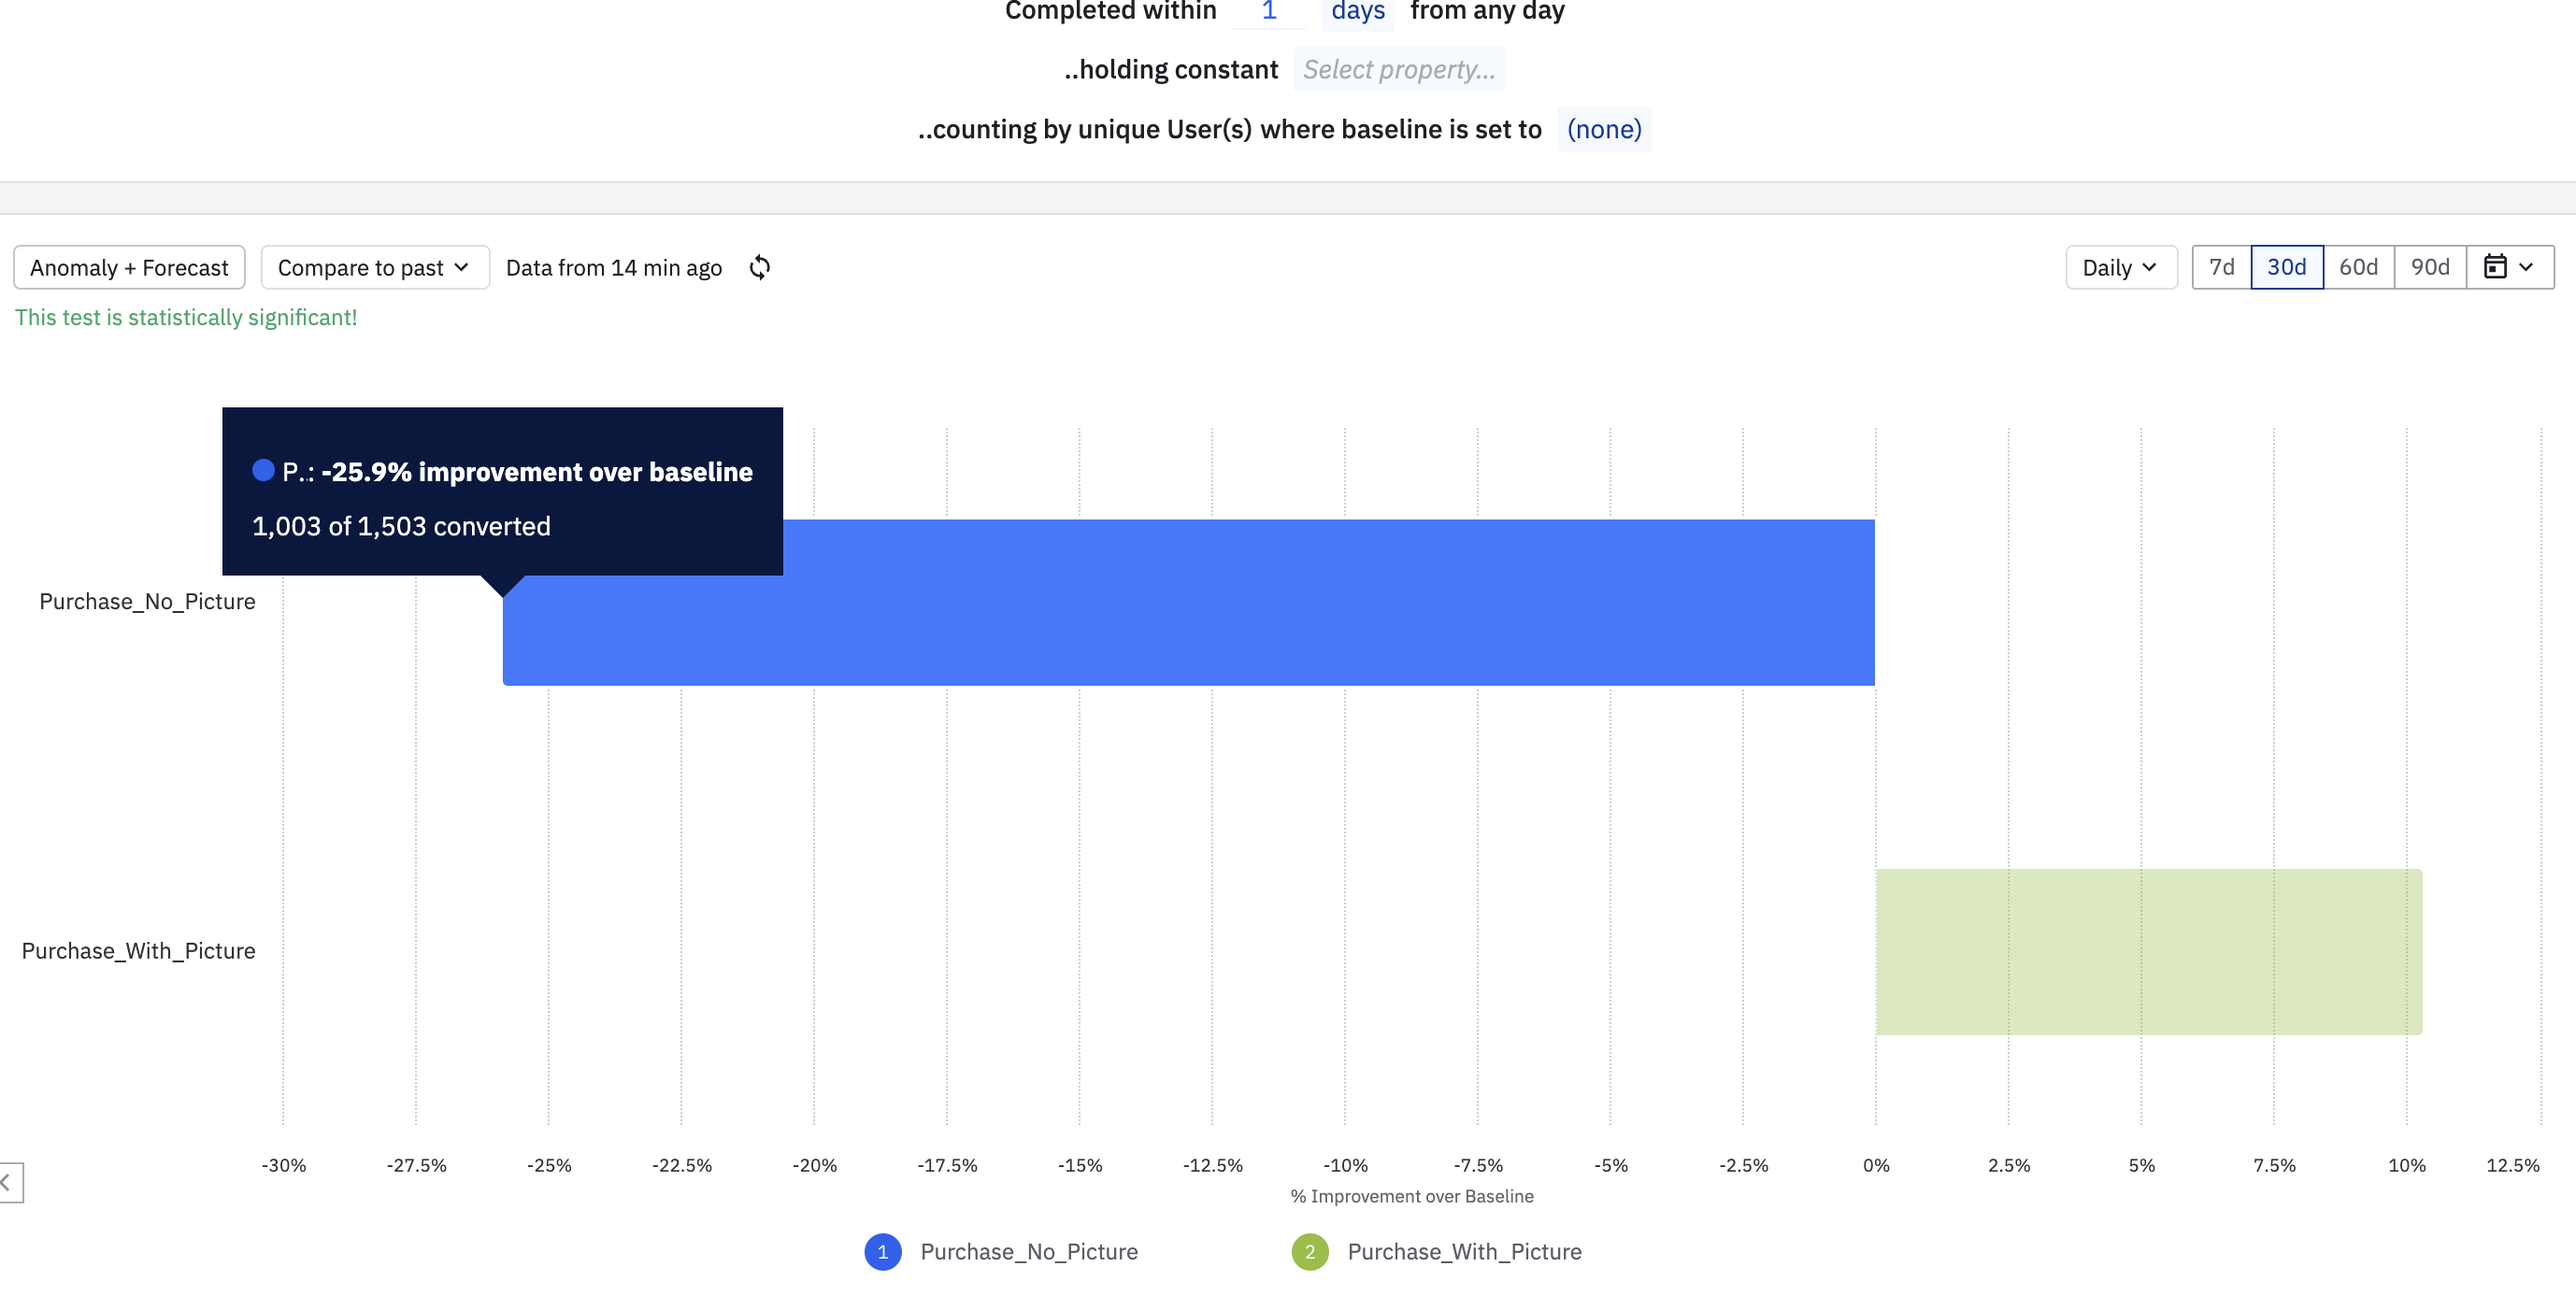2576x1295 pixels.
Task: Click the completed within number field
Action: pyautogui.click(x=1268, y=12)
